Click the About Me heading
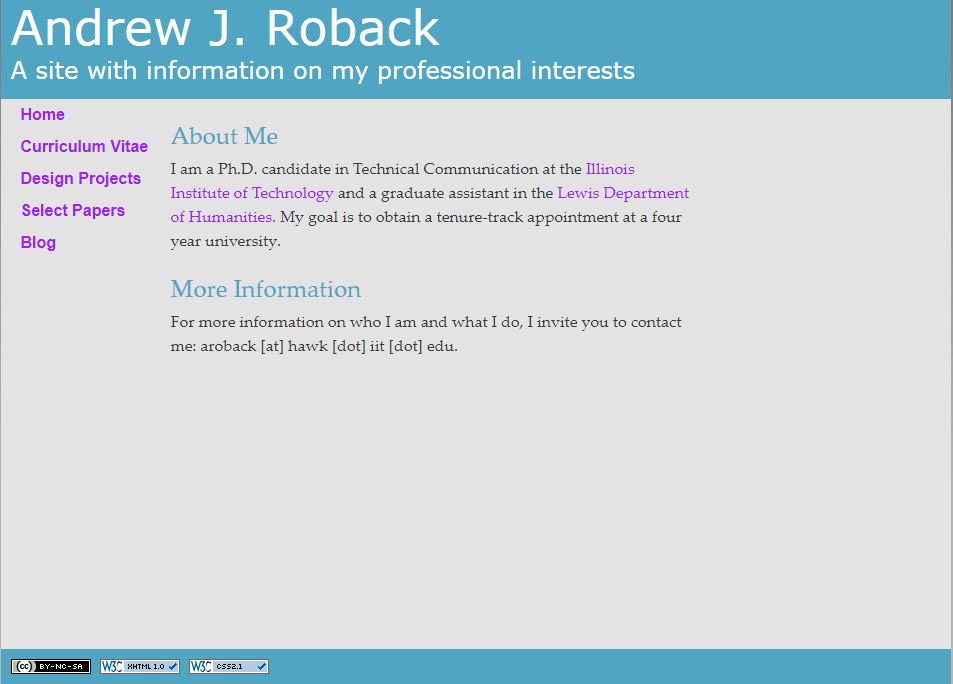 coord(224,136)
